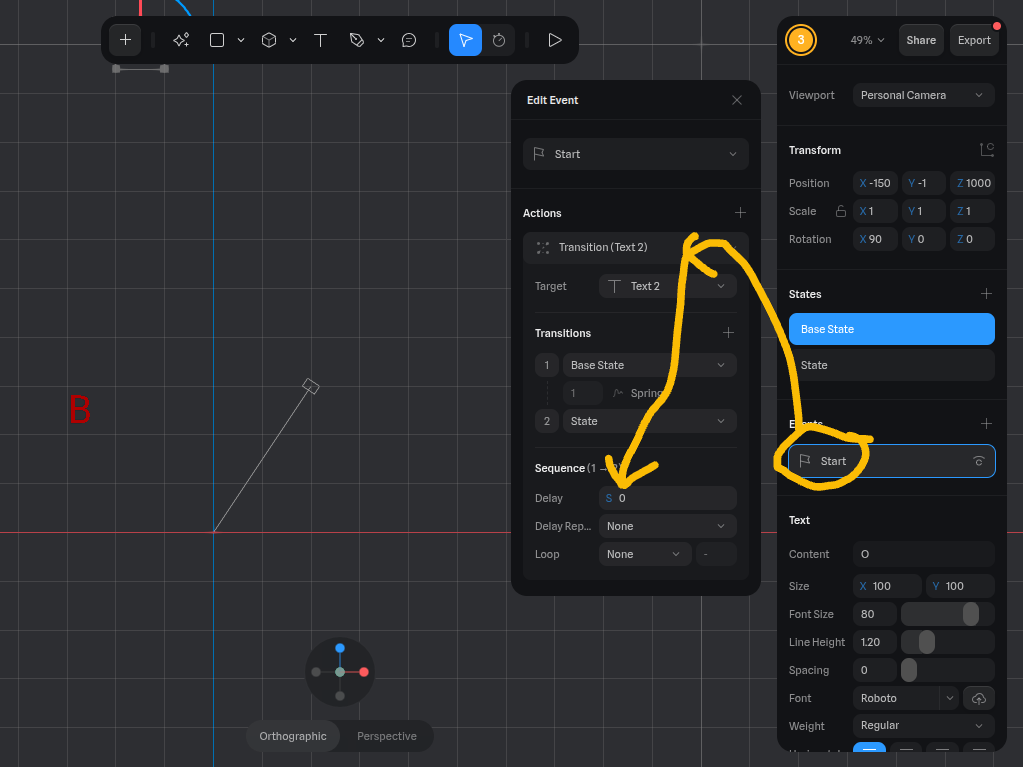Click the loop count field with dash

coord(716,554)
